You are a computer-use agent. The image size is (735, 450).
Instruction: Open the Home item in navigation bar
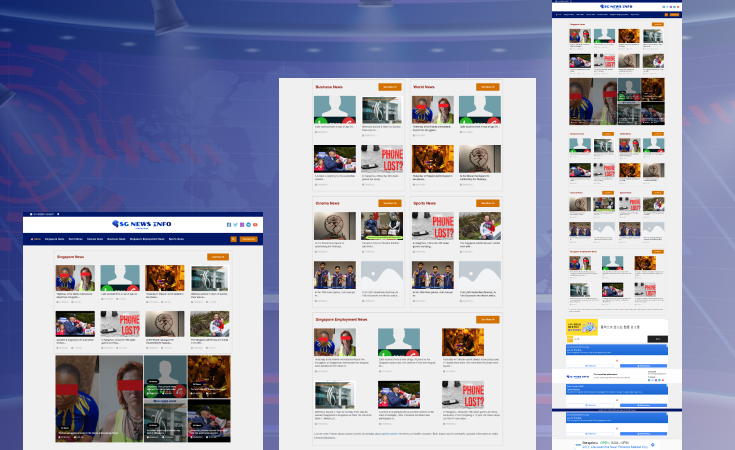coord(36,239)
